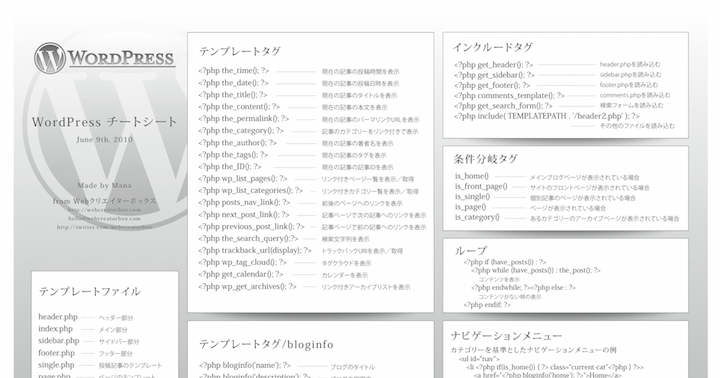Click the '<?php the_search_query();?>' code line
720x378 pixels.
click(x=248, y=238)
